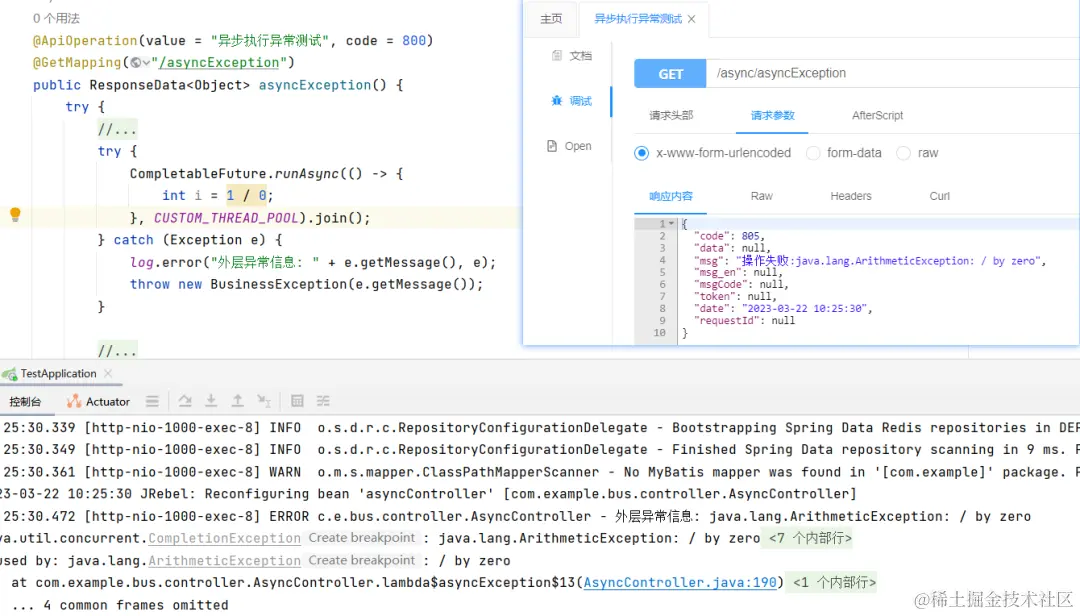Click the upload/step out arrow icon
Screen dimensions: 1080x616
(238, 401)
